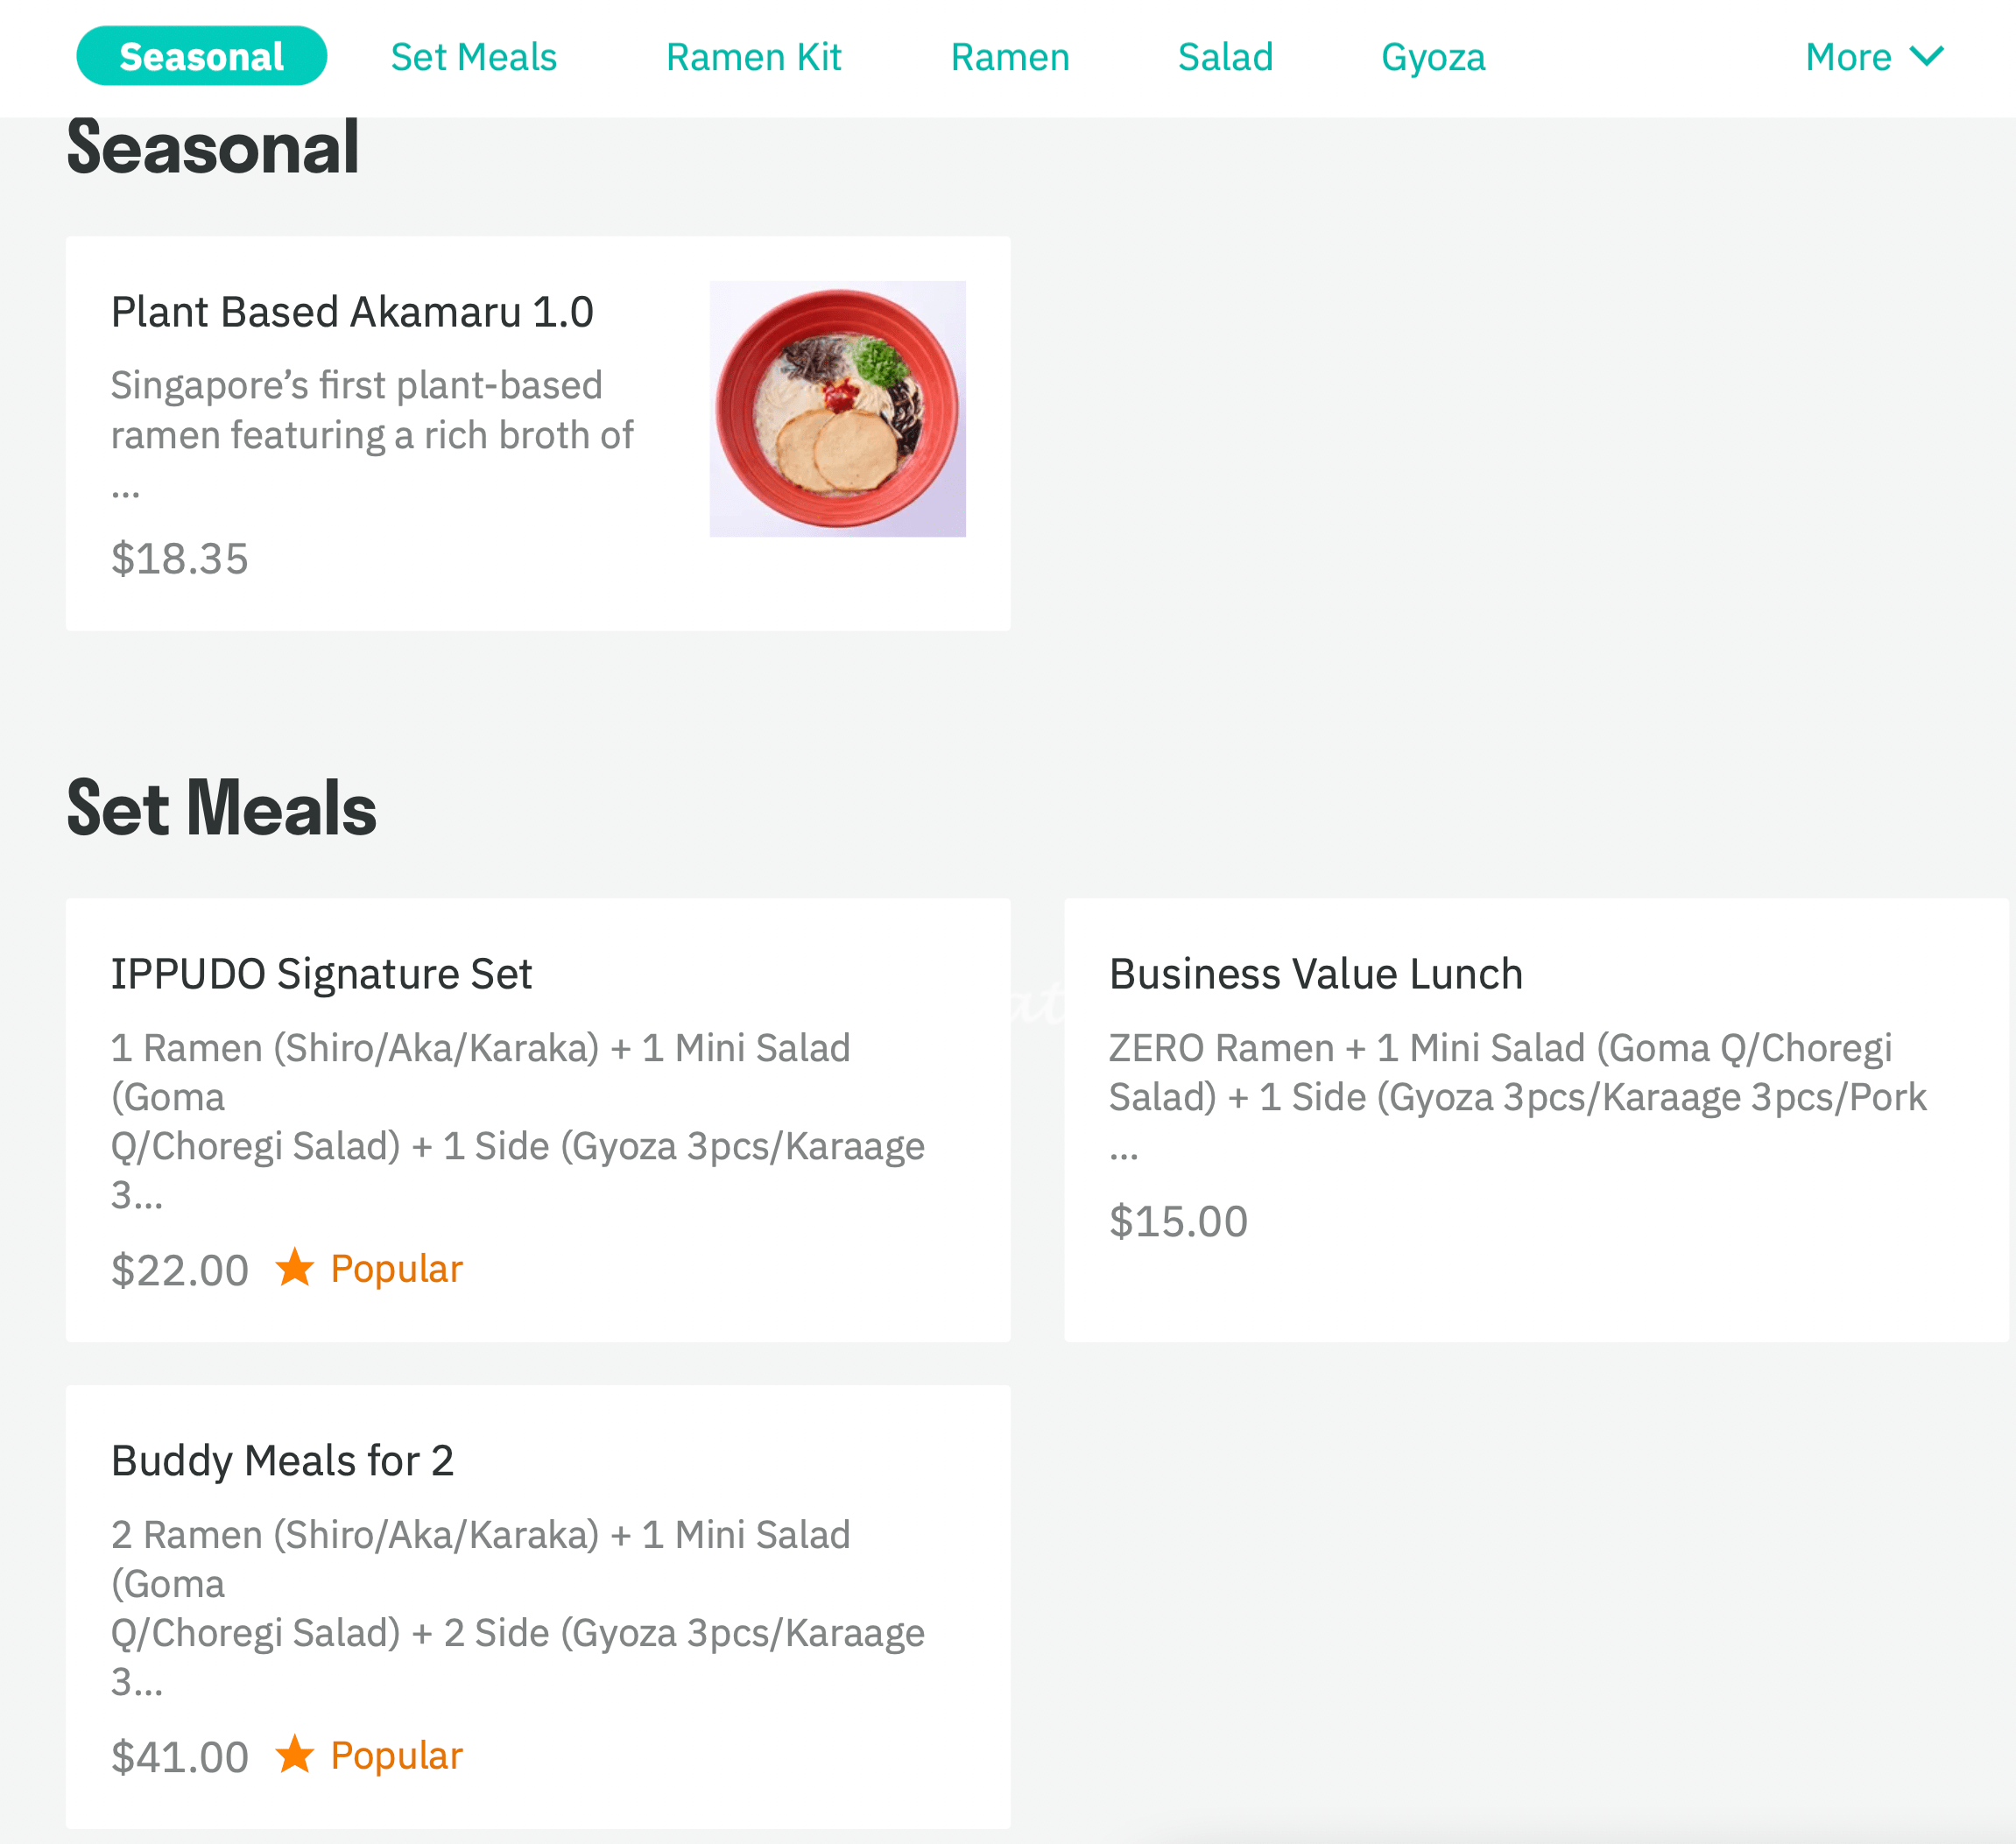Viewport: 2016px width, 1844px height.
Task: Switch to the Set Meals tab
Action: point(473,57)
